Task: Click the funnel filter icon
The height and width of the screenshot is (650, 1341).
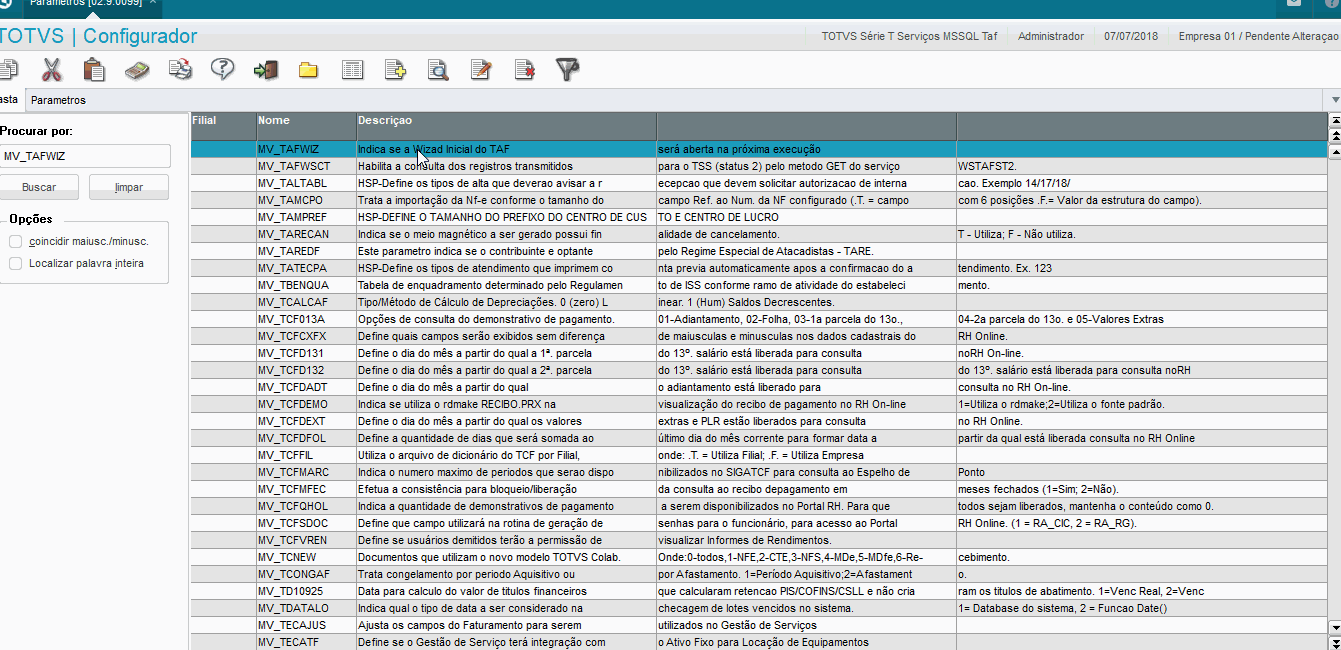Action: pos(567,70)
